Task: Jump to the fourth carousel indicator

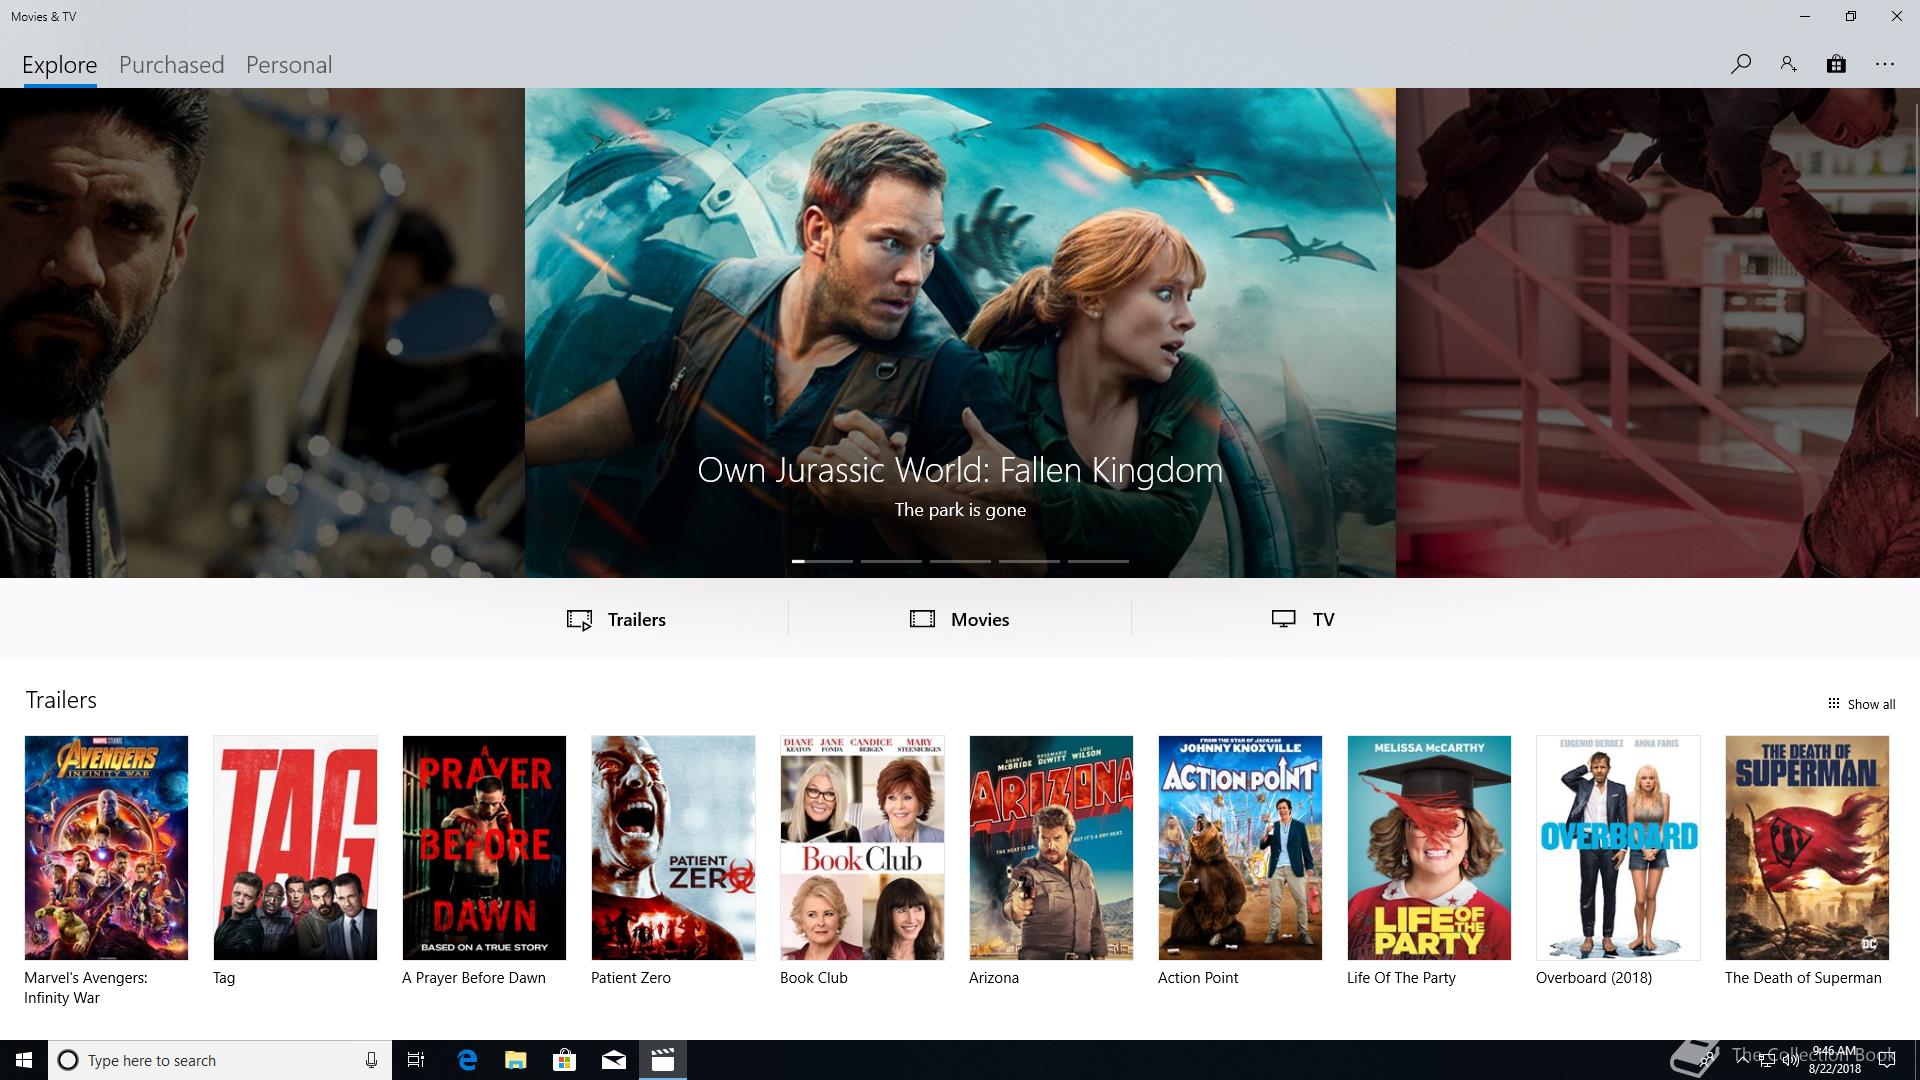Action: 1029,561
